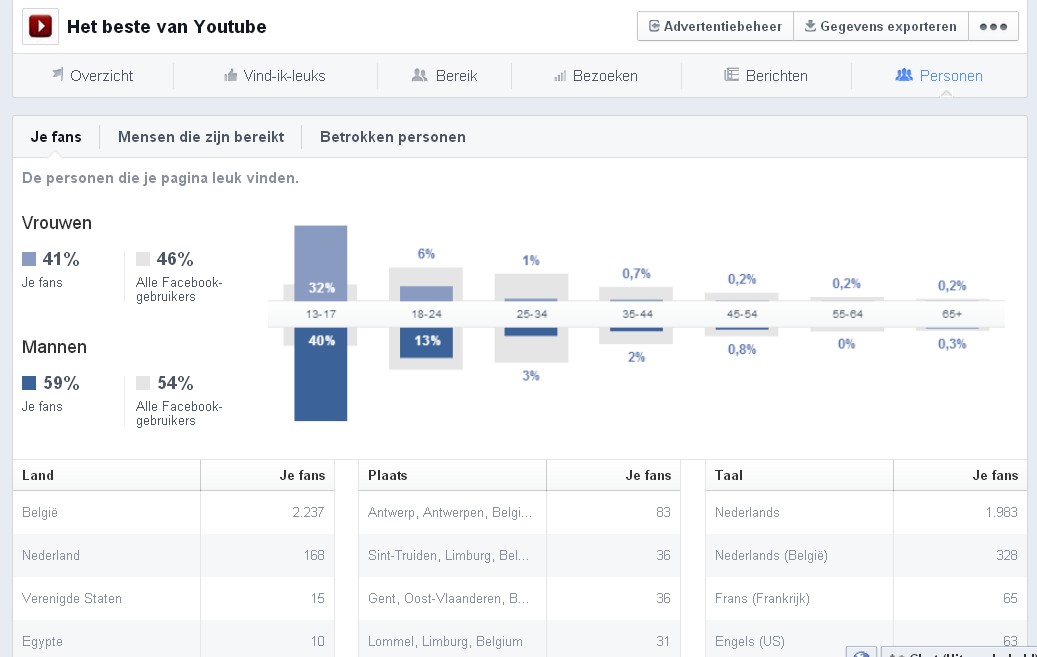Screen dimensions: 1037x657
Task: Switch to the Overzicht tab
Action: point(93,76)
